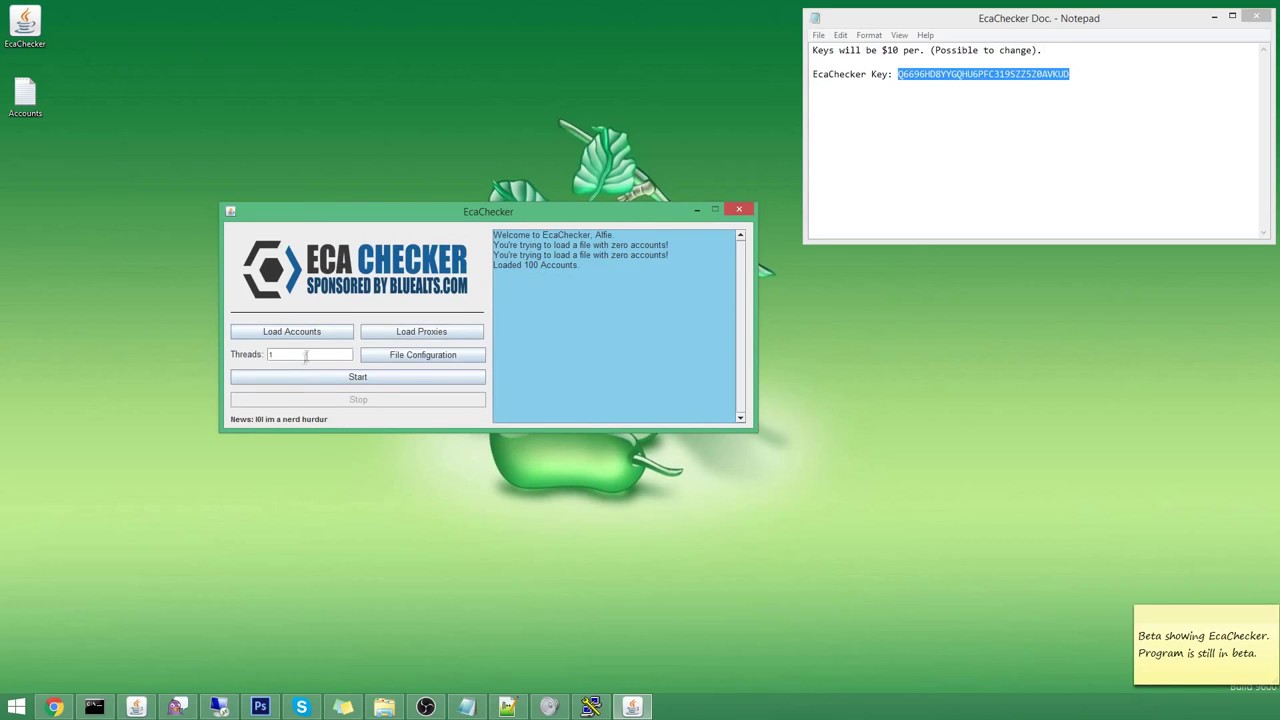Click Load Accounts button

292,332
